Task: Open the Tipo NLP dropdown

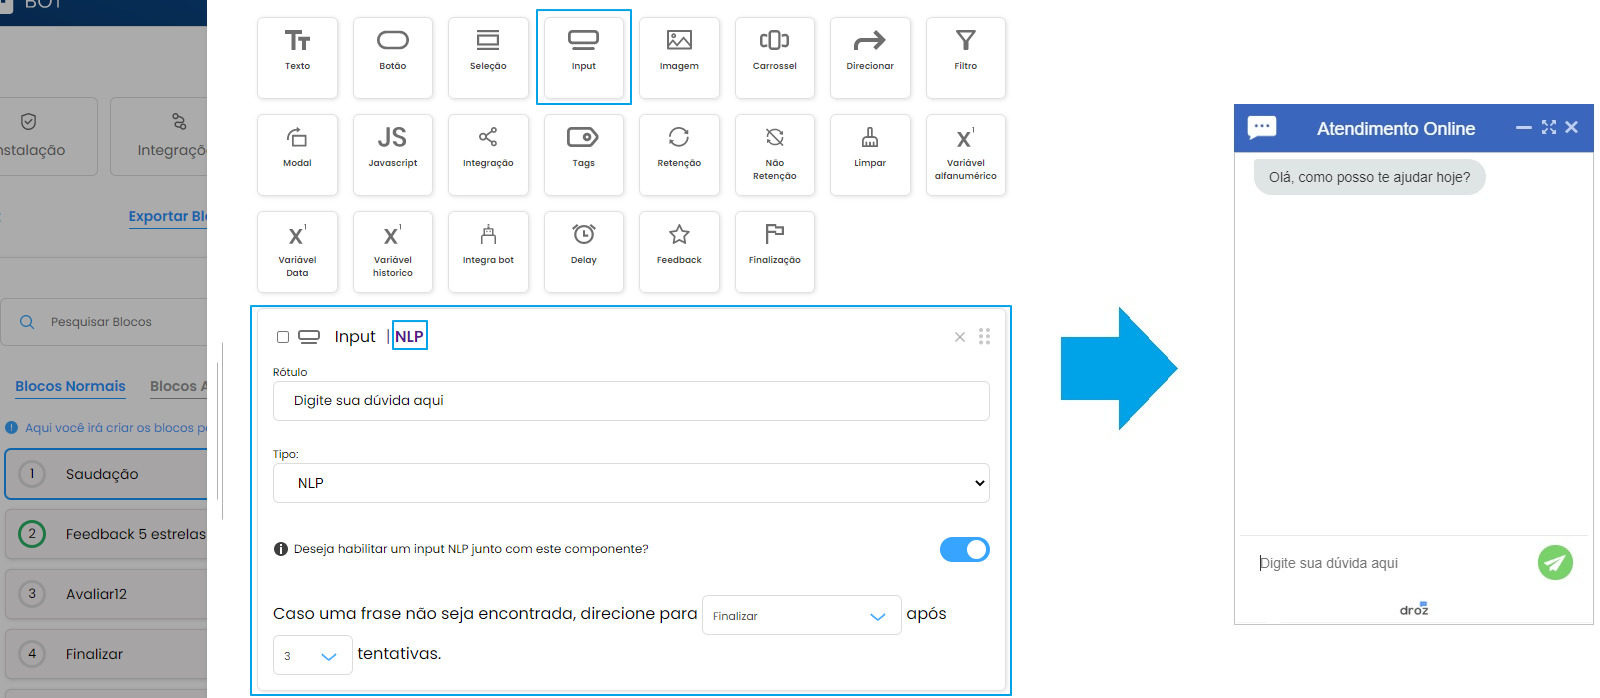Action: pyautogui.click(x=631, y=483)
